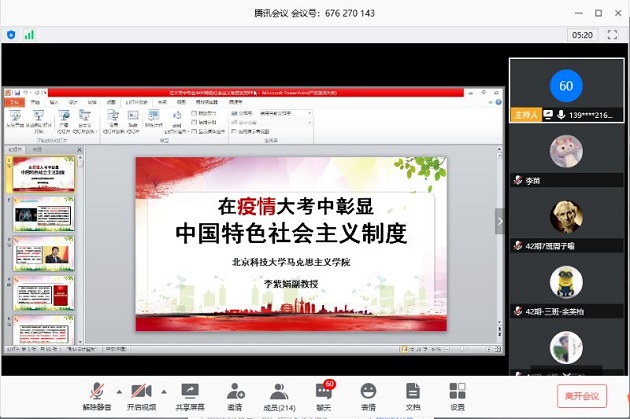
Task: Select the host's video tile with avatar 60
Action: (x=566, y=89)
